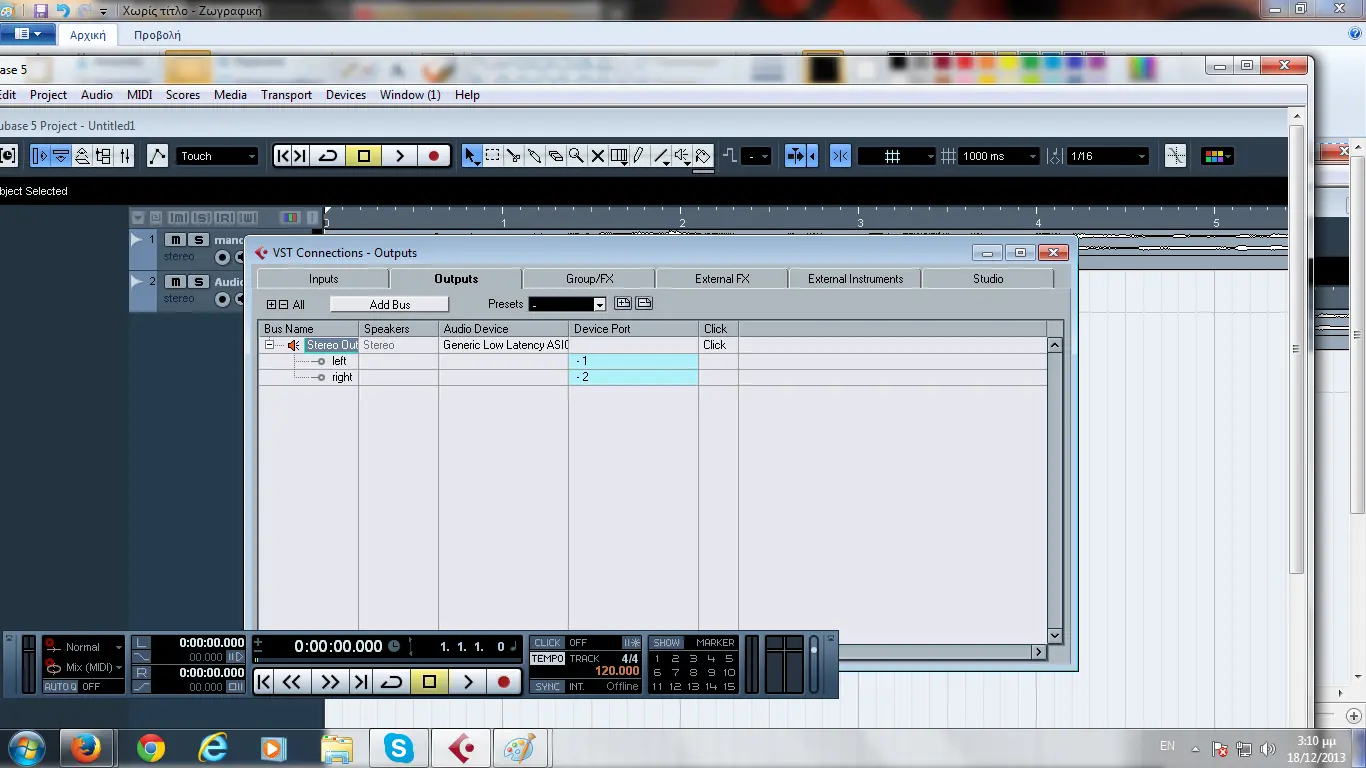Click the remove preset icon
This screenshot has height=768, width=1366.
coord(644,303)
